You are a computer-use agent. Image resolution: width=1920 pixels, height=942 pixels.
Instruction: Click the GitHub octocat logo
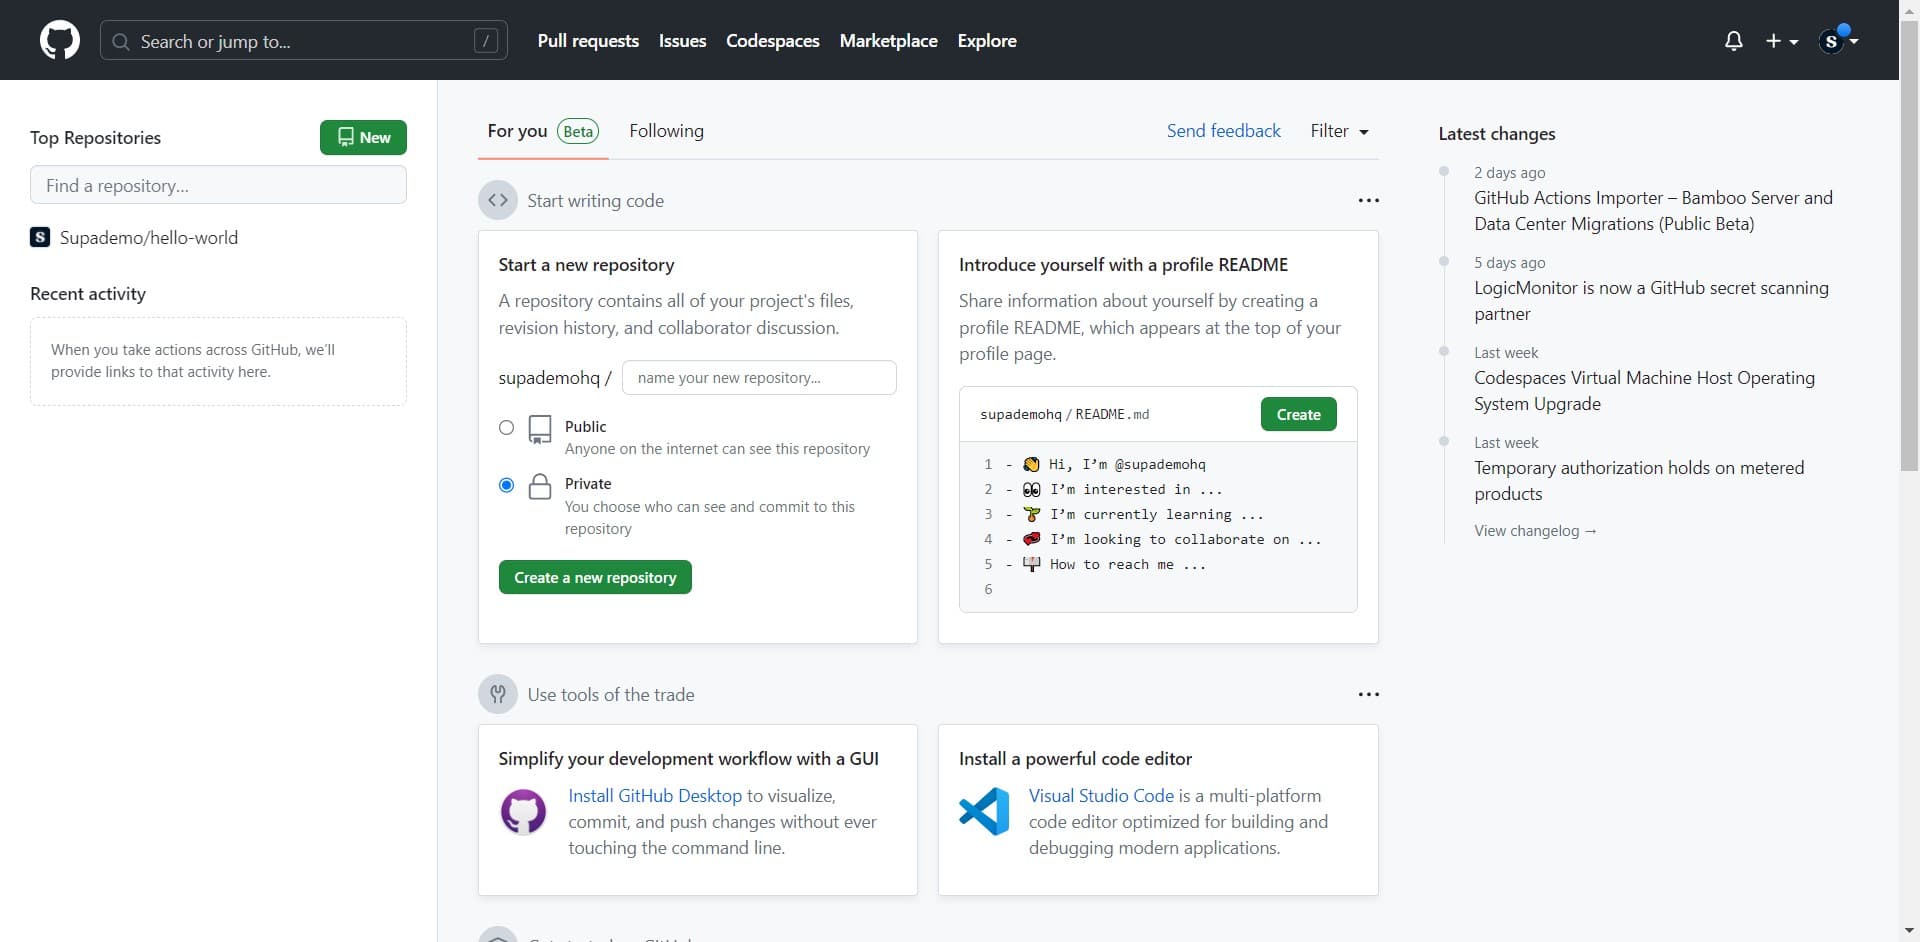coord(60,40)
